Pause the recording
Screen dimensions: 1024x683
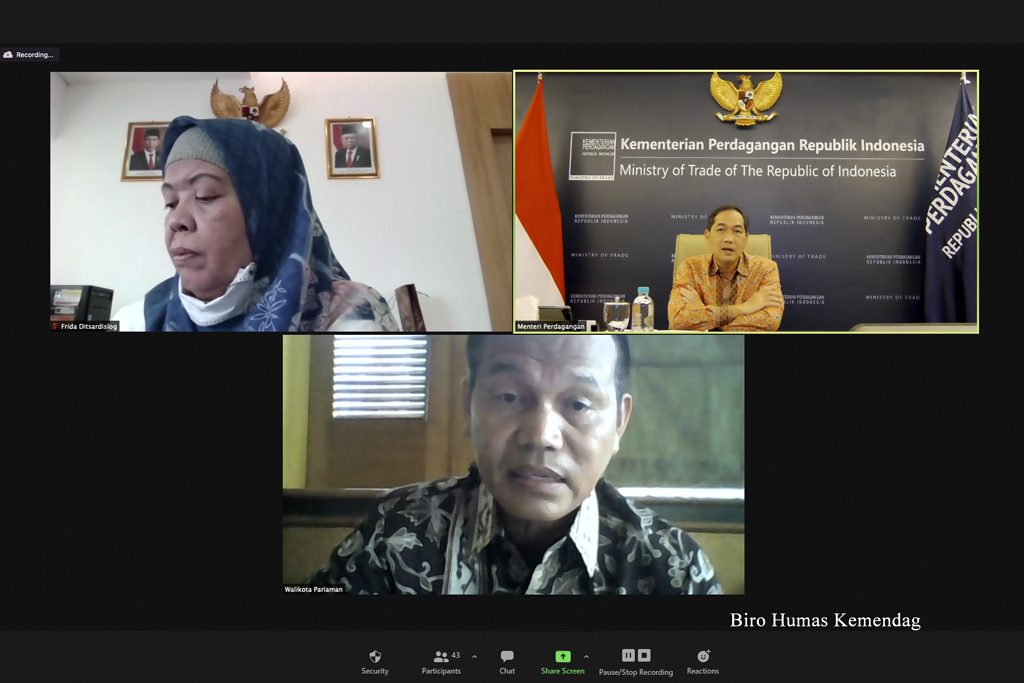(628, 655)
